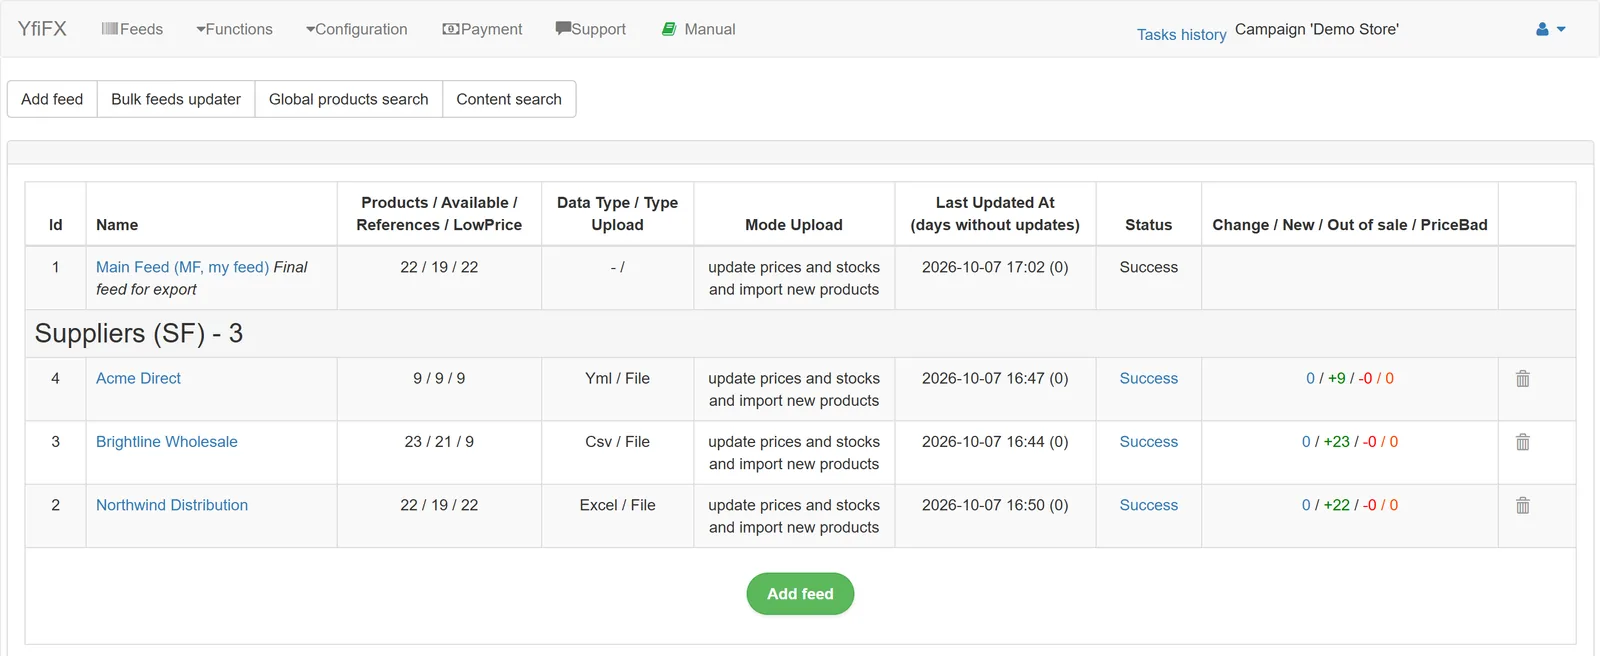This screenshot has width=1600, height=656.
Task: Click the Success status for Brightline Wholesale
Action: (1148, 442)
